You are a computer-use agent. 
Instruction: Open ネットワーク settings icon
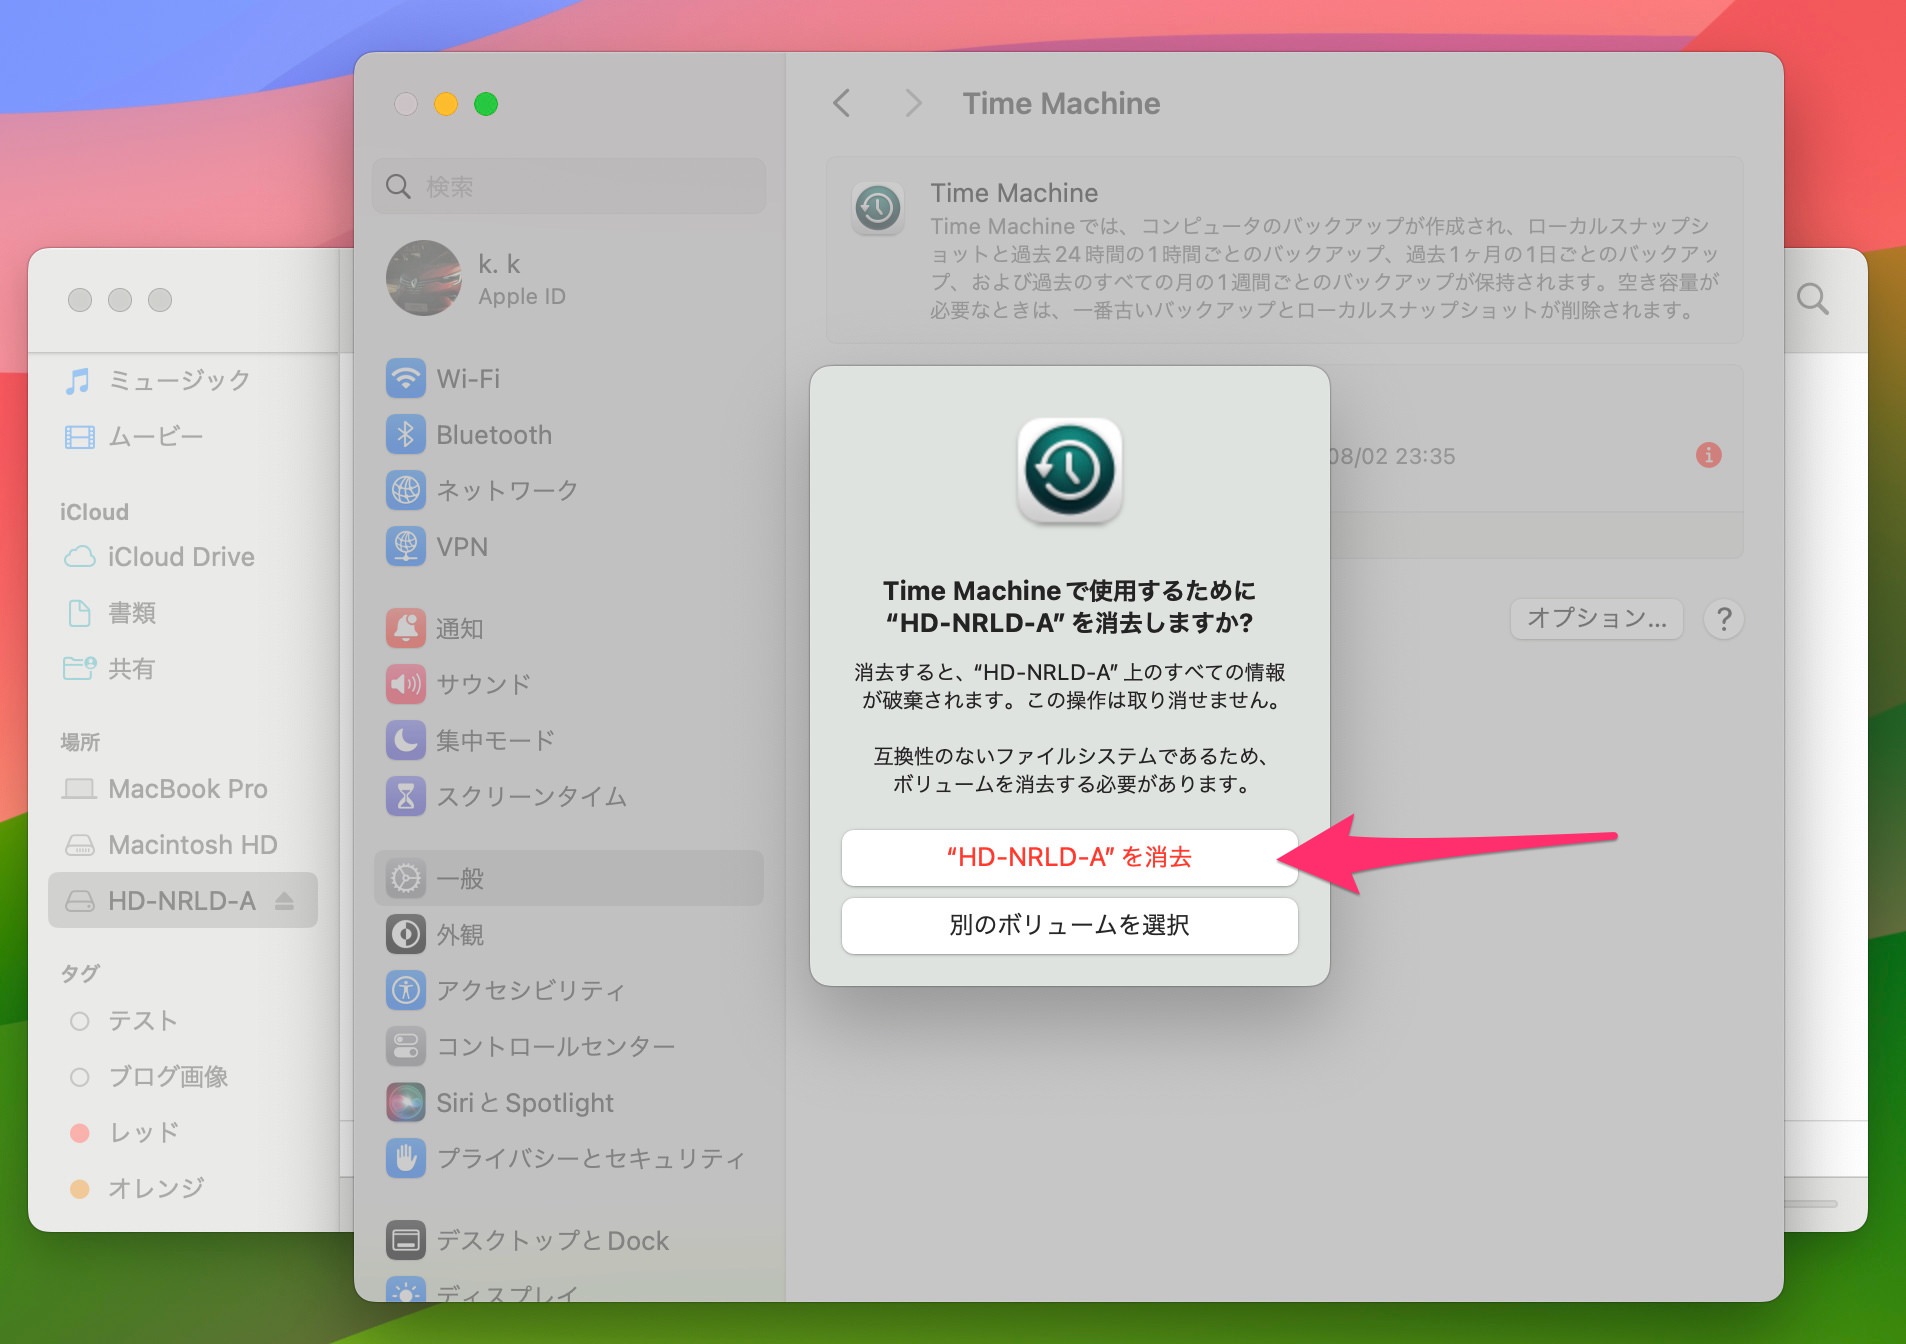click(405, 490)
